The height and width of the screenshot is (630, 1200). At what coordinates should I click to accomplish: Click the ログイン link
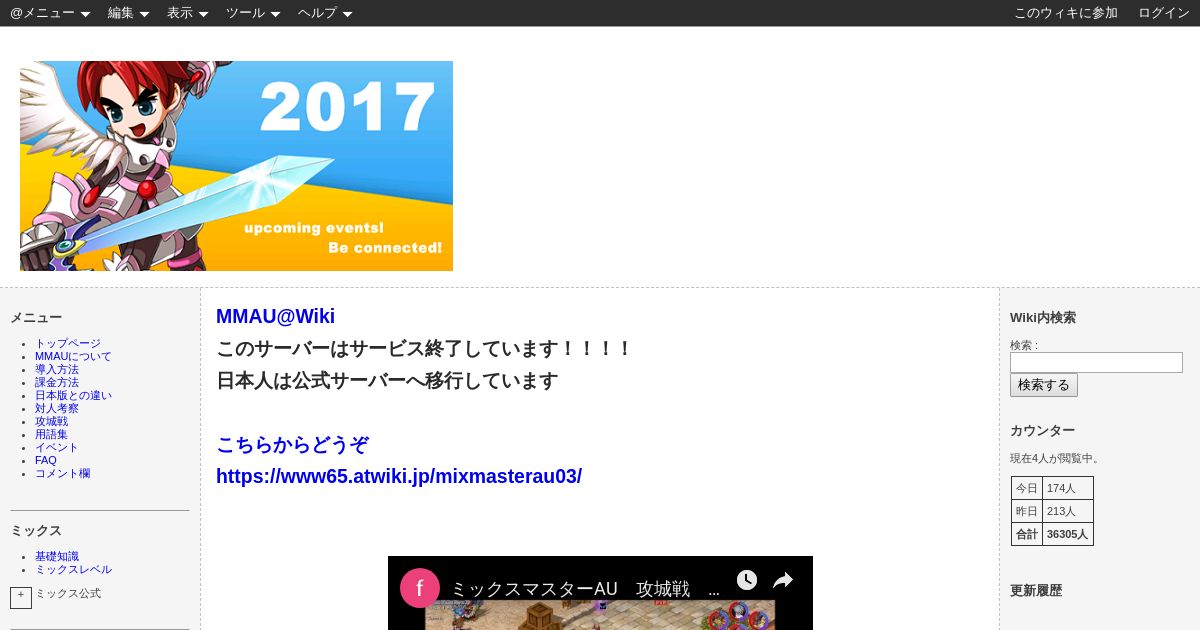point(1164,13)
